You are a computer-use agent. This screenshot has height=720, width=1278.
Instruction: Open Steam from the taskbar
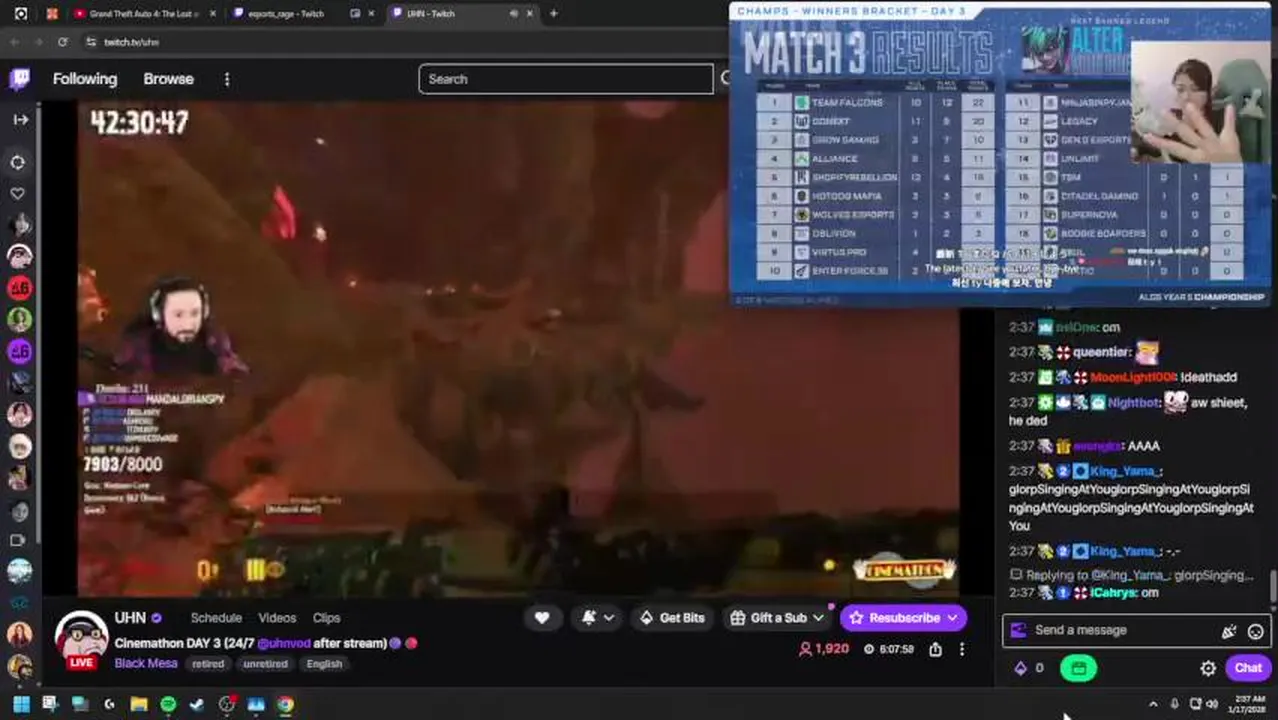[x=197, y=704]
